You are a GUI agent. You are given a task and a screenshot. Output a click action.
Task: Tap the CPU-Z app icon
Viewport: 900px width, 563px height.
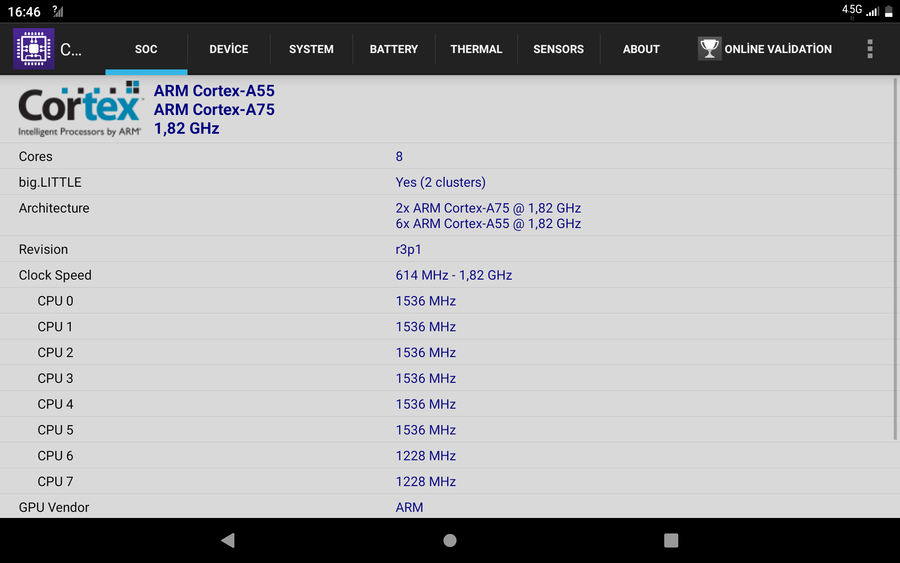34,49
